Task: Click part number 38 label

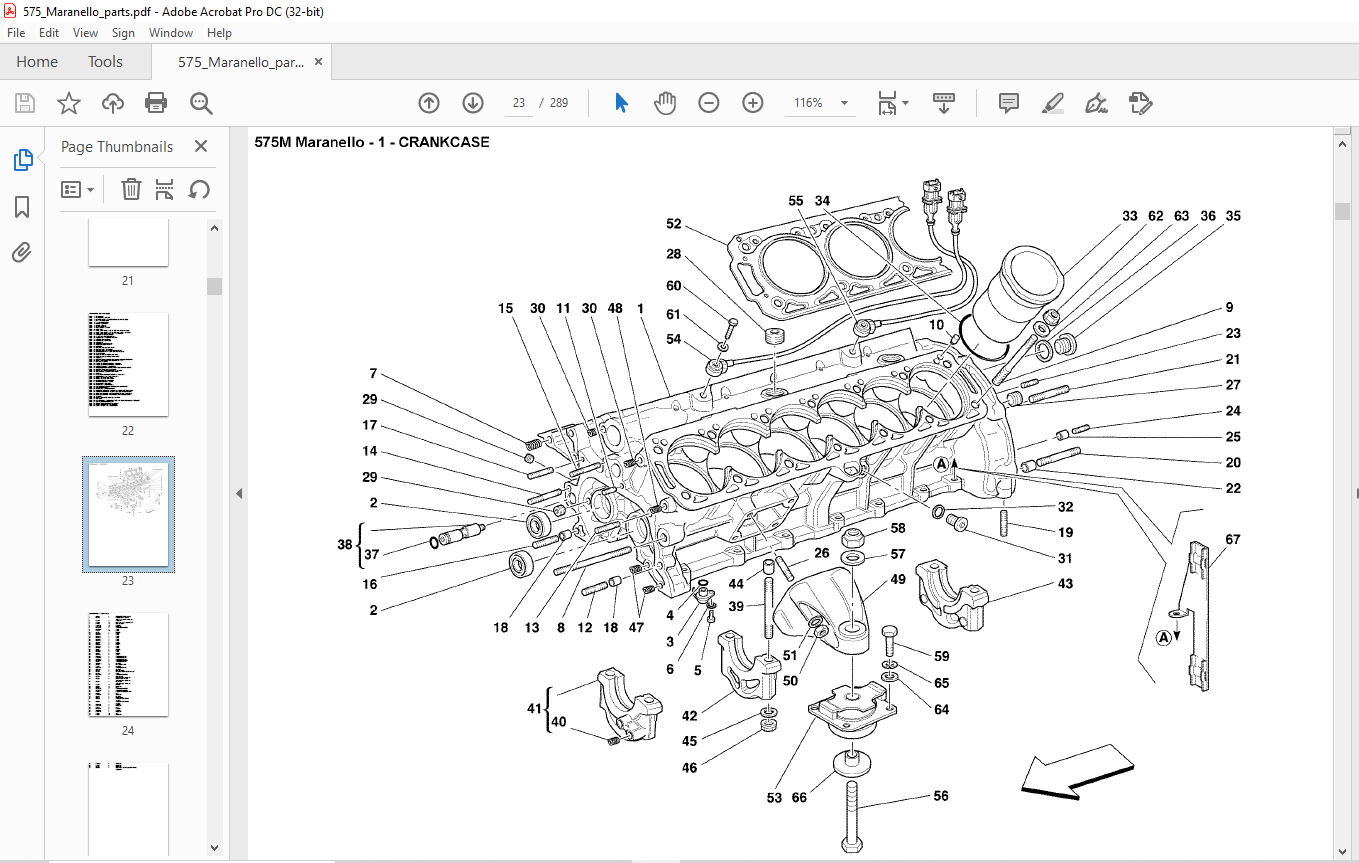Action: click(346, 545)
